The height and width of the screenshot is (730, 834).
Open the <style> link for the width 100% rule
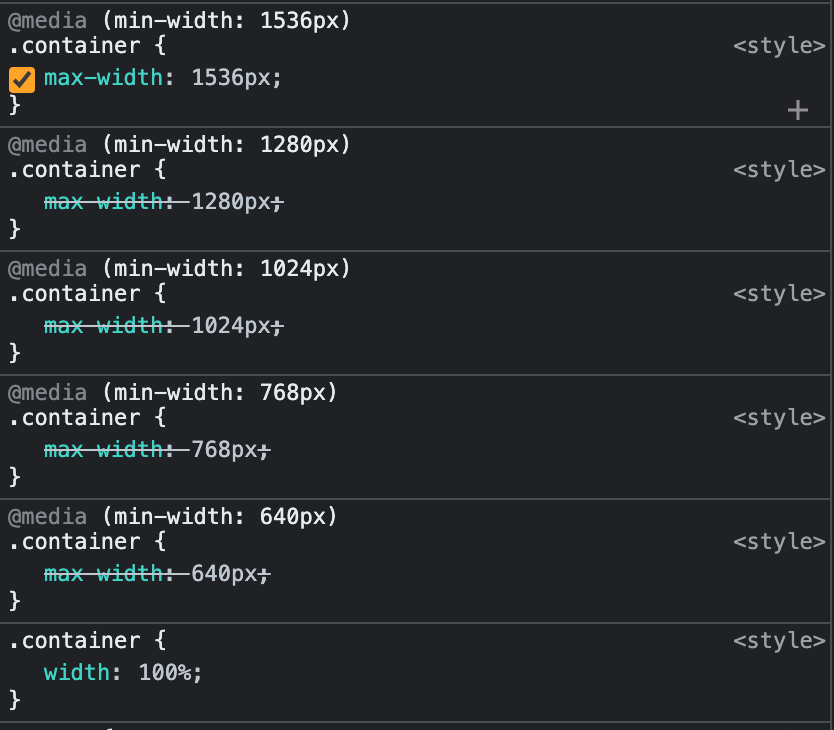tap(779, 640)
